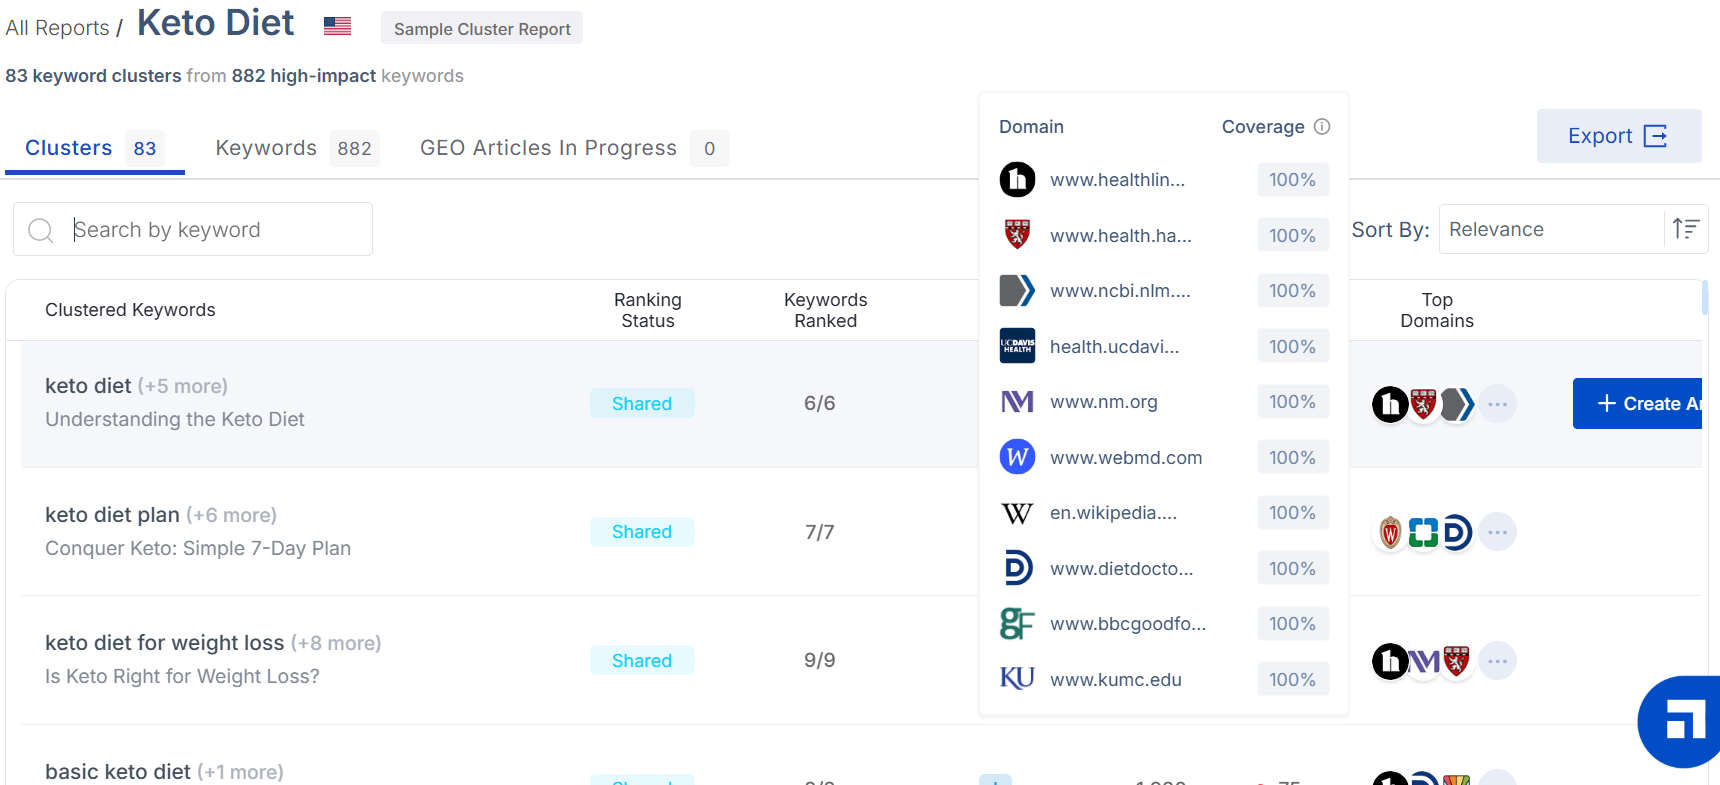Click the search magnifier icon
The image size is (1720, 785).
[41, 230]
